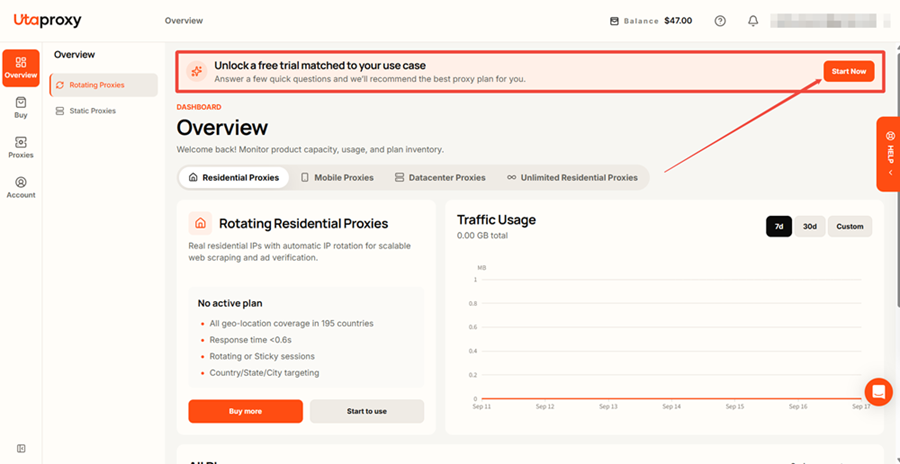Click the Rotating or Sticky sessions bullet

(x=262, y=356)
